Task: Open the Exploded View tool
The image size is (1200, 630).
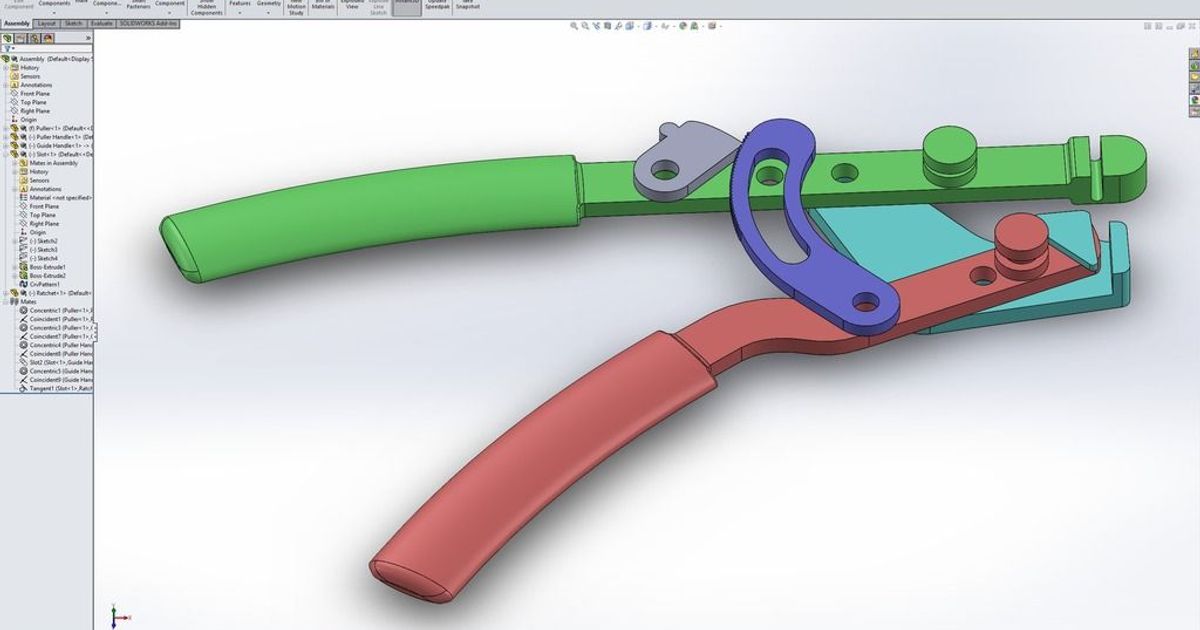Action: point(353,8)
